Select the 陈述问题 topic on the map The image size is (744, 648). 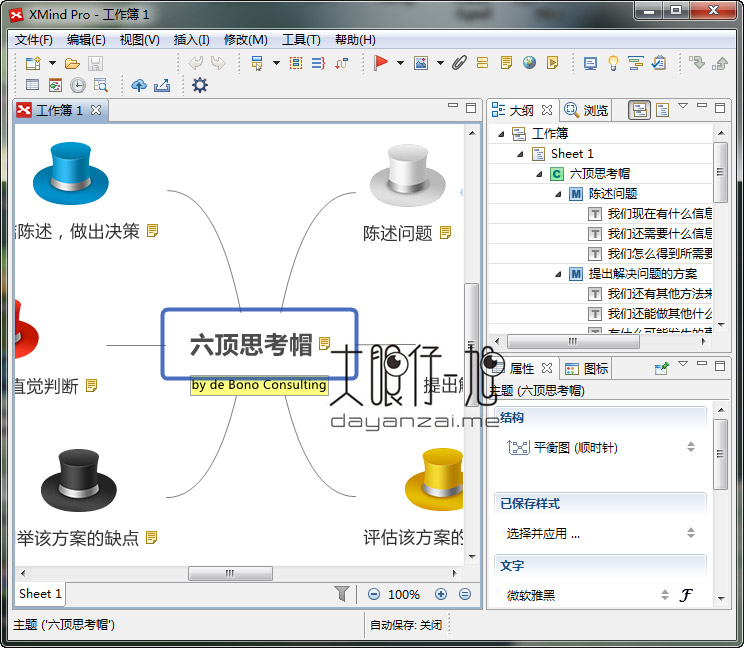tap(398, 233)
